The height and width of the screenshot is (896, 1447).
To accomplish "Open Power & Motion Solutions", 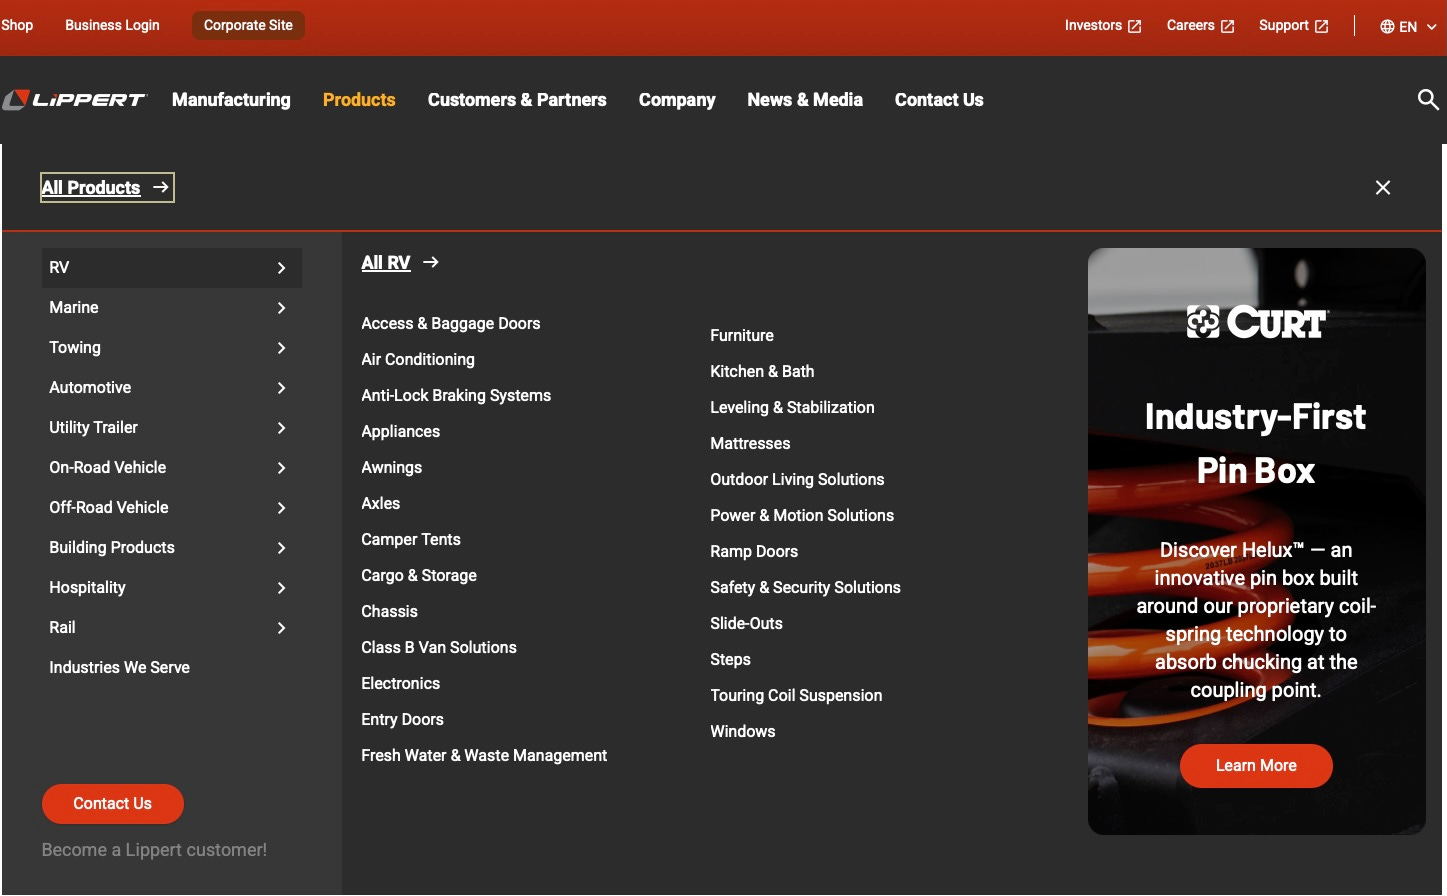I will pos(802,515).
